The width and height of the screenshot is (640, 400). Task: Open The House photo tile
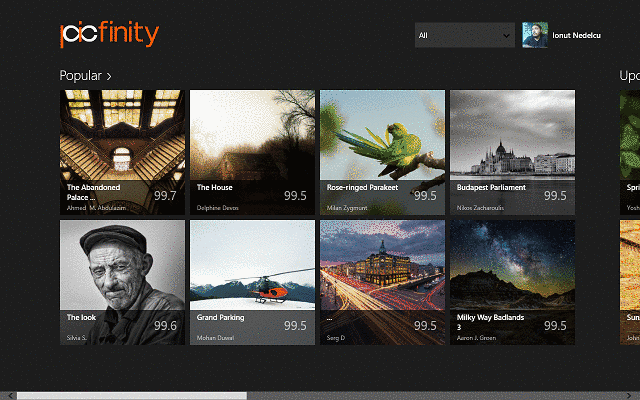click(x=252, y=152)
